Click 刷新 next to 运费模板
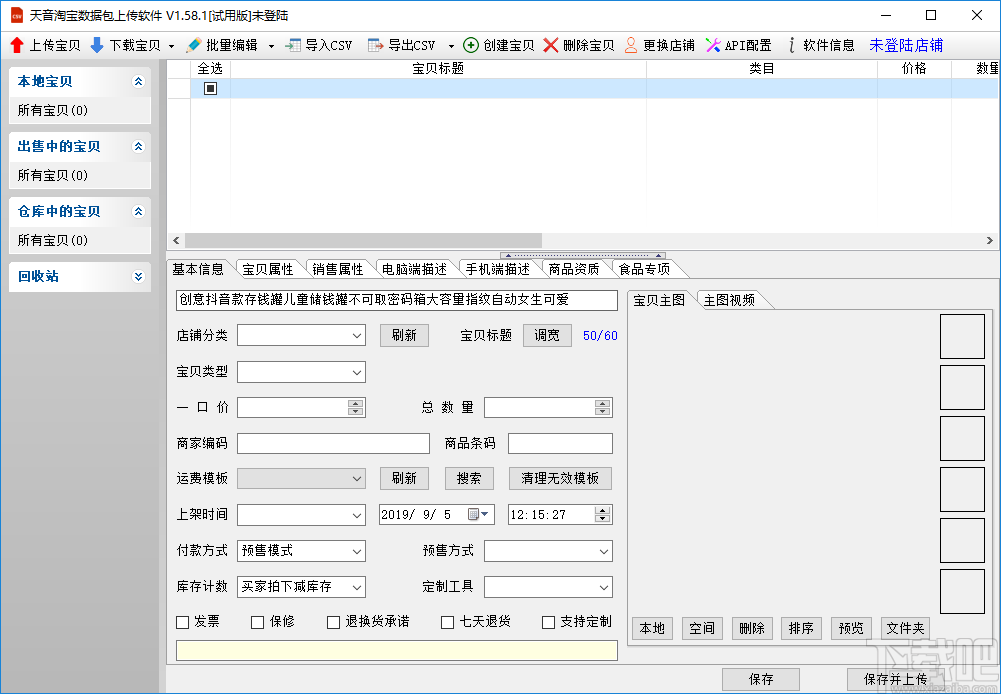The image size is (1001, 694). [404, 478]
